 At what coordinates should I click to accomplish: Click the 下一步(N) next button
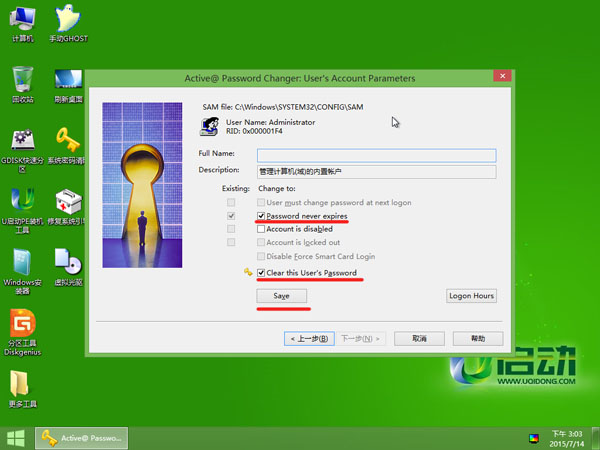pos(360,339)
